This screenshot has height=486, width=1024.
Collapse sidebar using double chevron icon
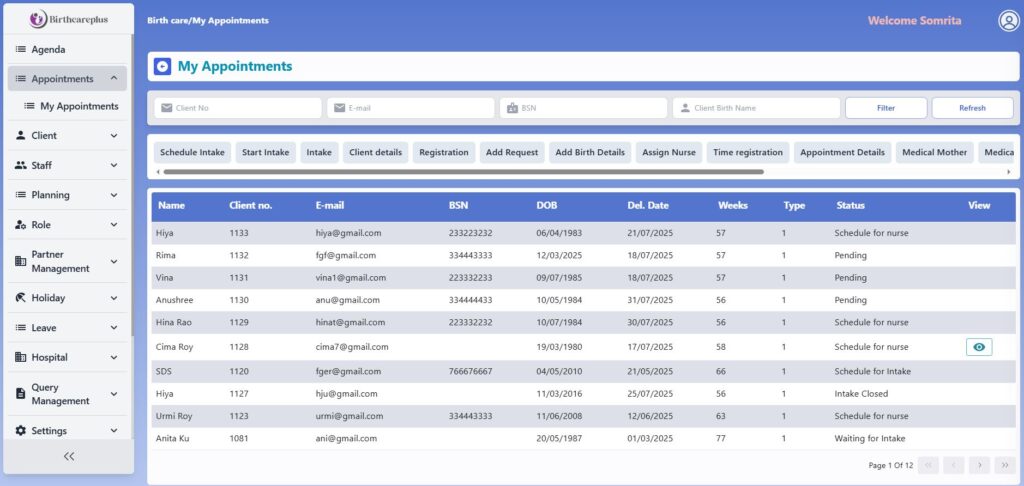point(68,456)
